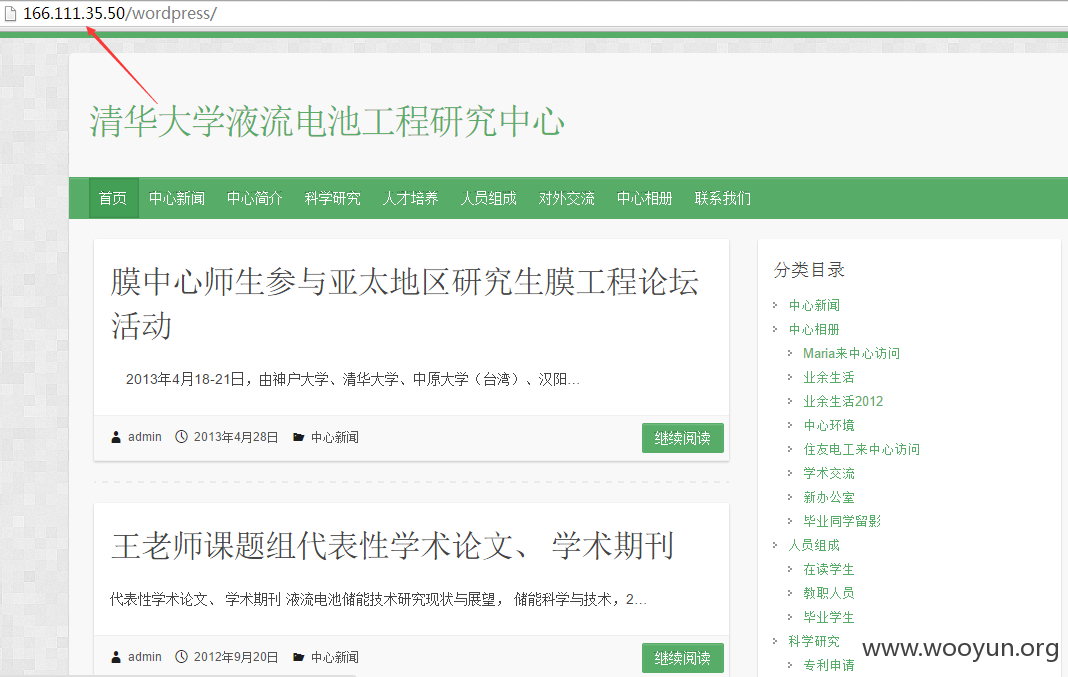Open the 人员组成 navigation item
Image resolution: width=1068 pixels, height=677 pixels.
click(x=488, y=198)
